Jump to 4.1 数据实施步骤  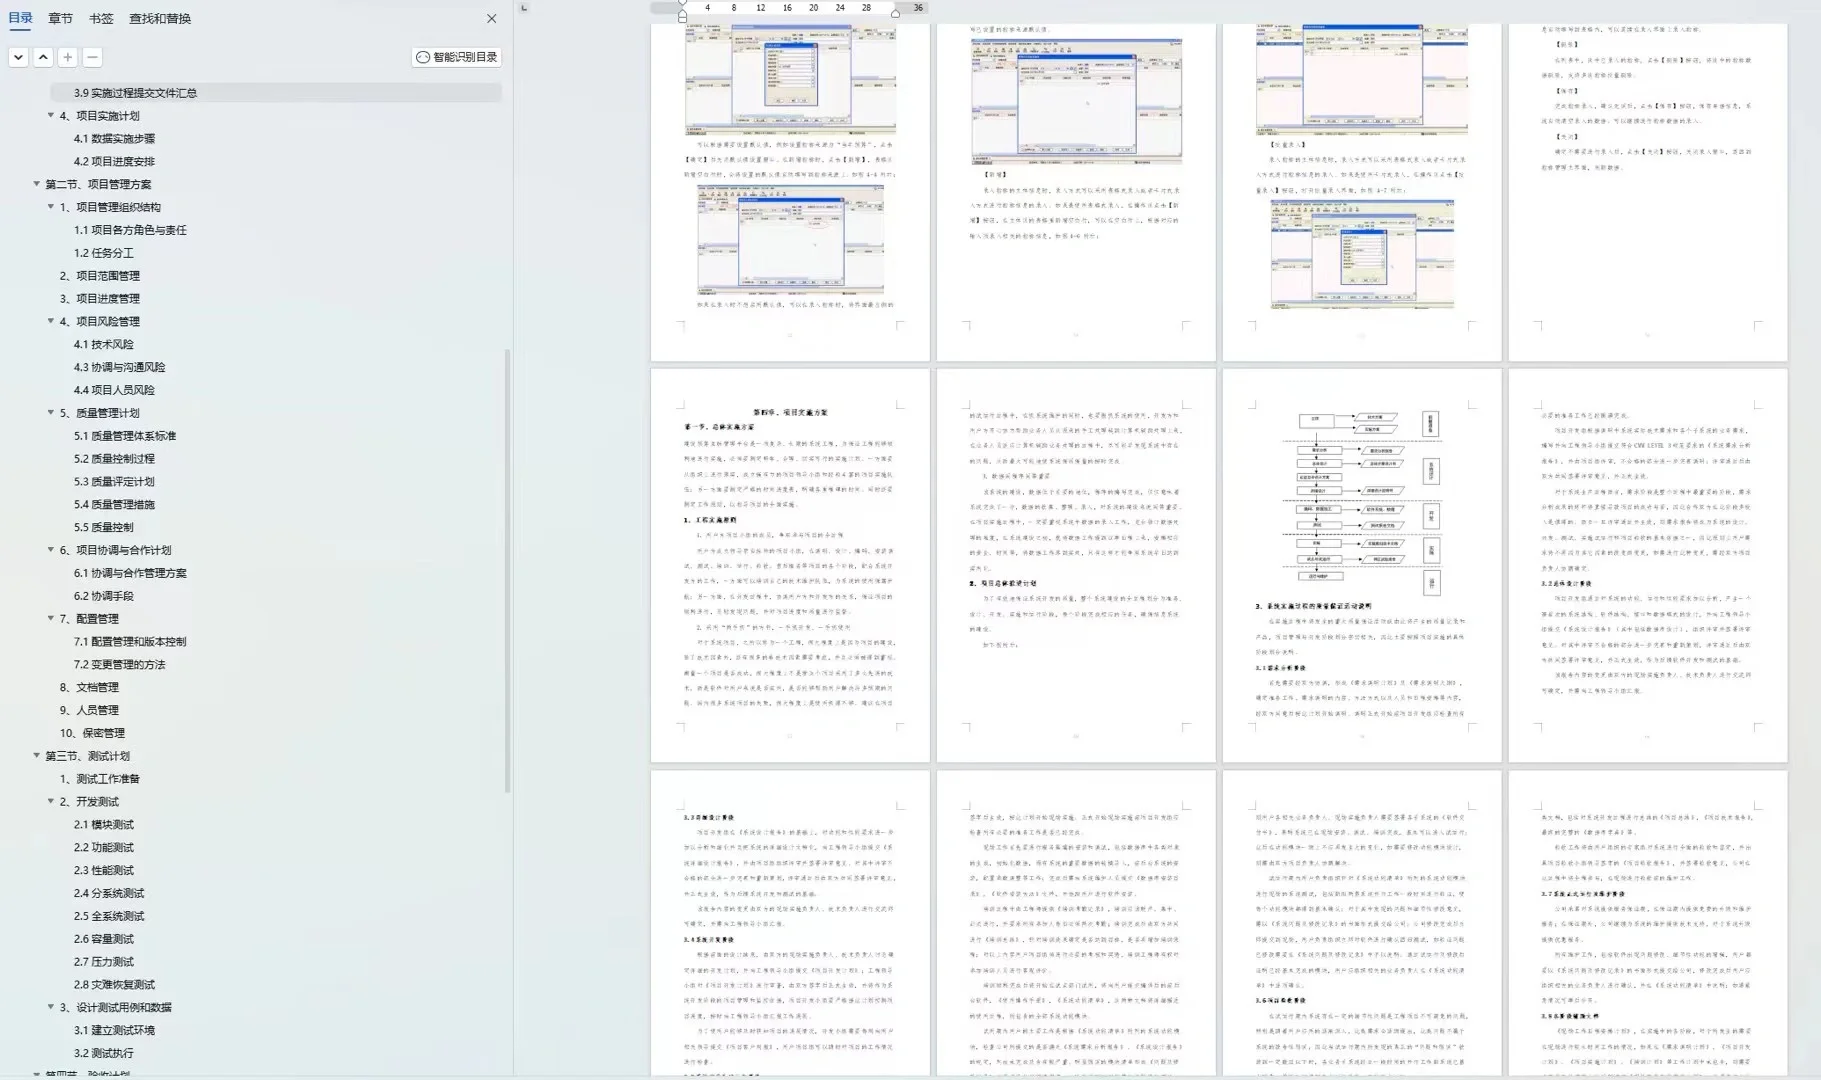[x=114, y=139]
